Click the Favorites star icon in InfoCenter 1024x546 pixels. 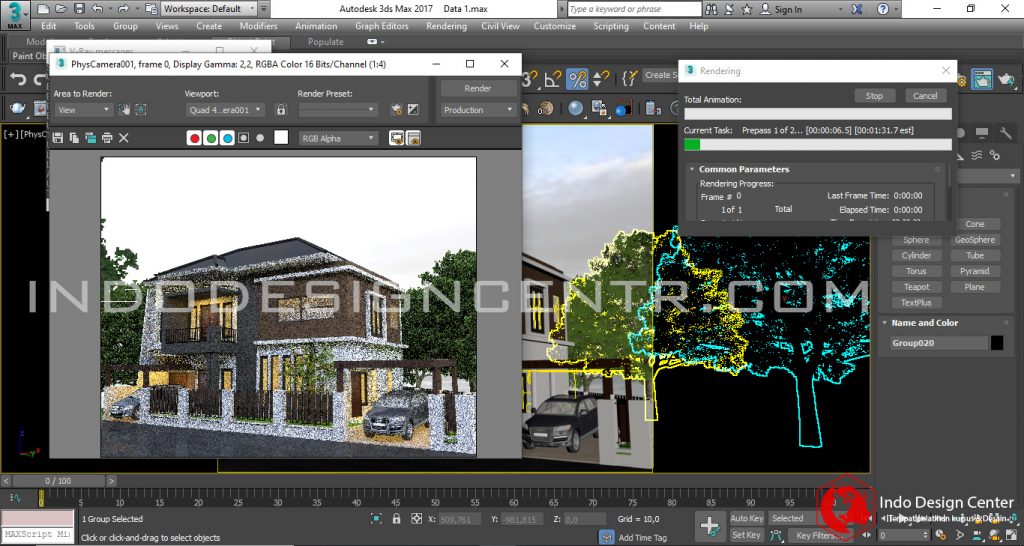coord(747,9)
